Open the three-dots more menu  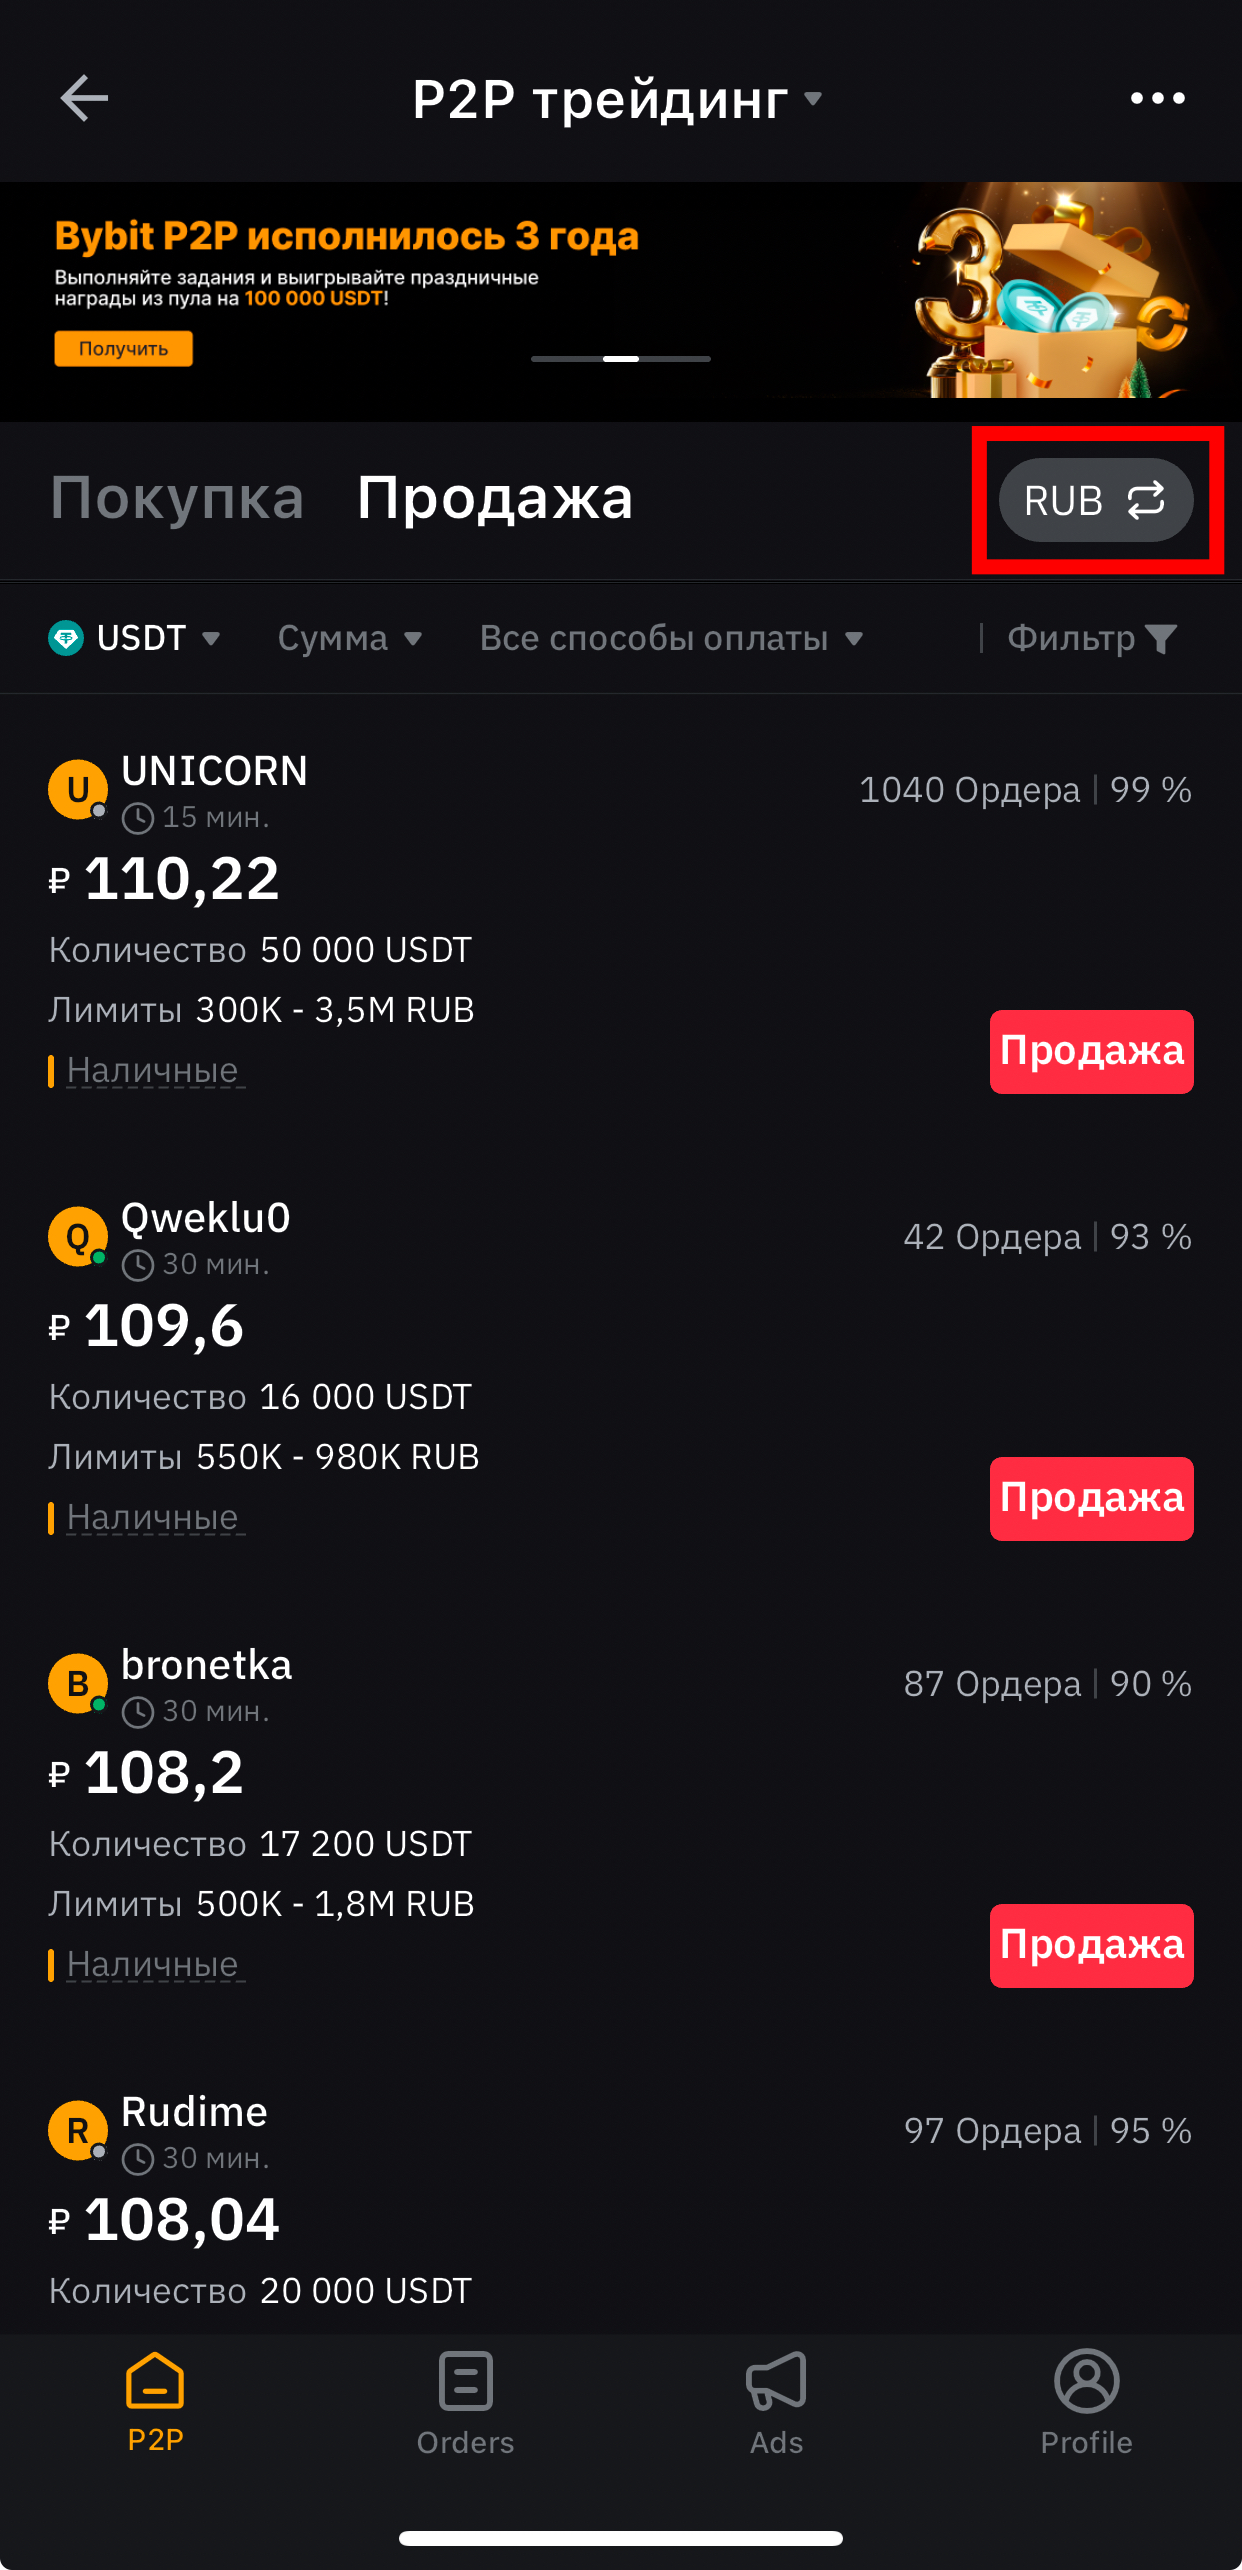tap(1157, 98)
